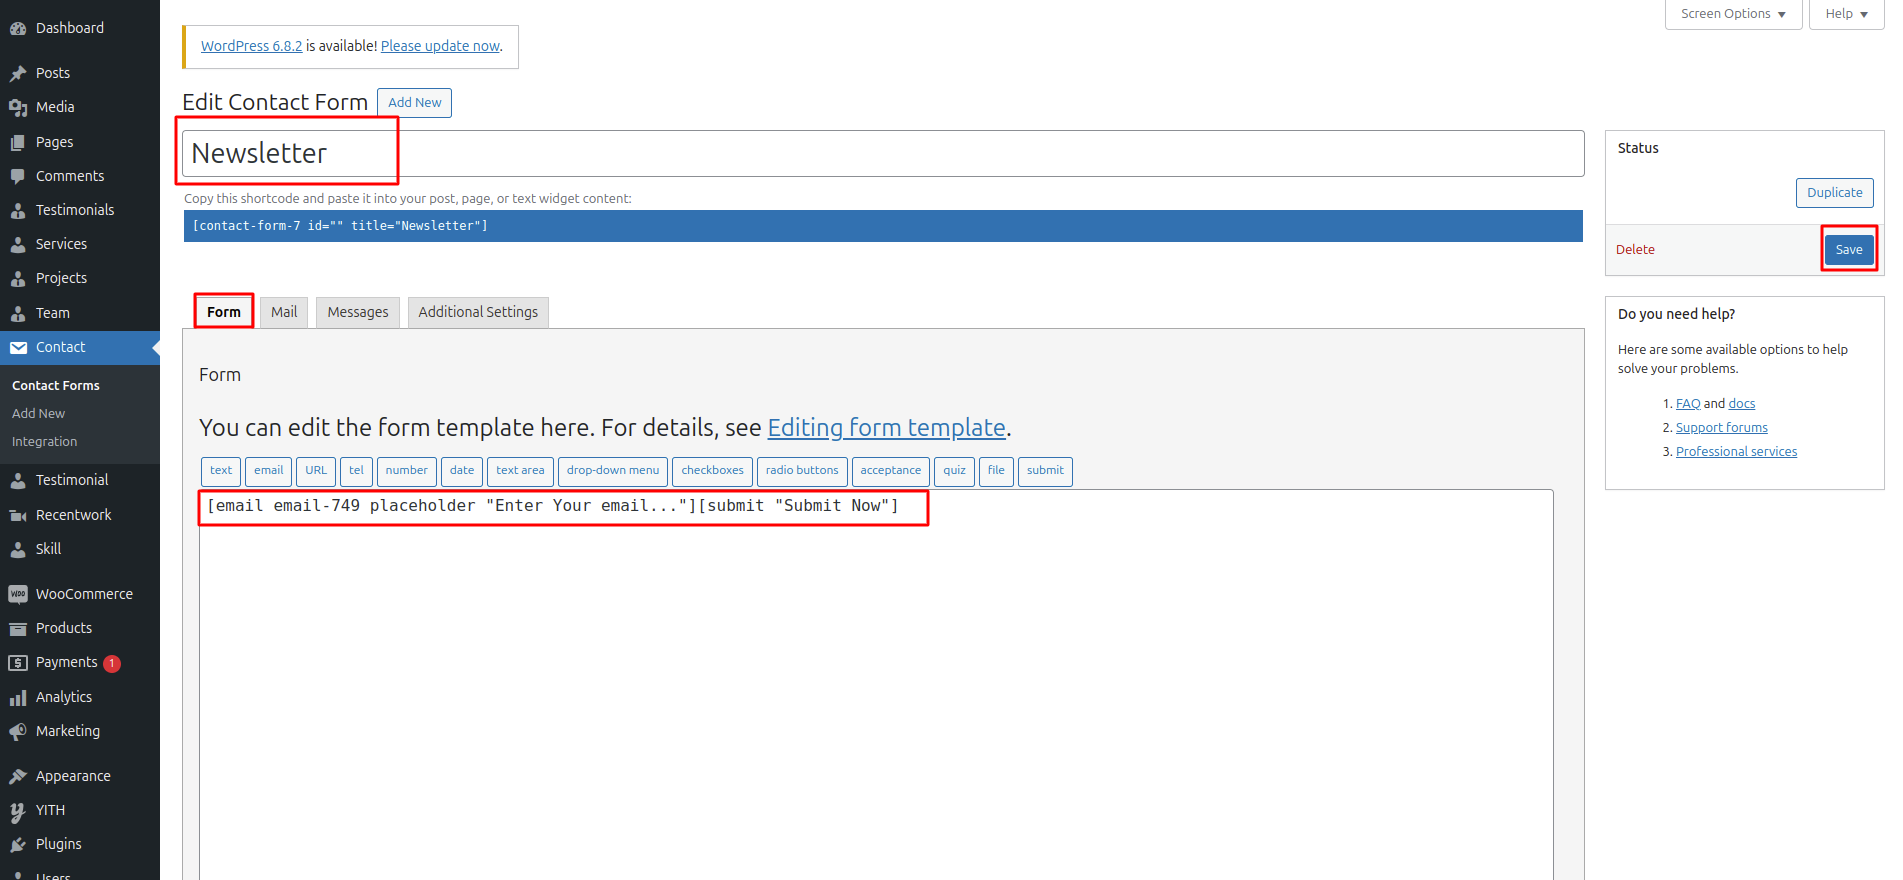Click the Posts pin icon
This screenshot has height=880, width=1903.
pos(18,73)
